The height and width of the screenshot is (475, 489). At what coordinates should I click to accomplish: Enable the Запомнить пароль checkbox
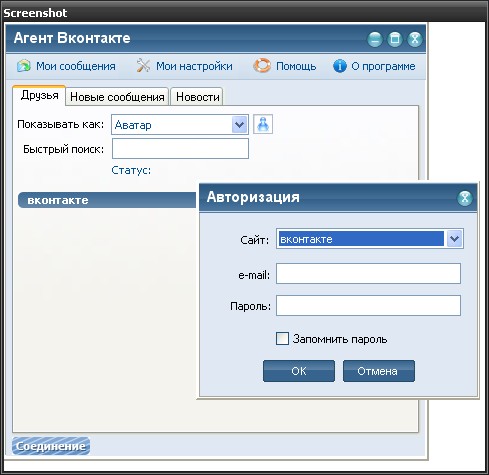tap(282, 339)
